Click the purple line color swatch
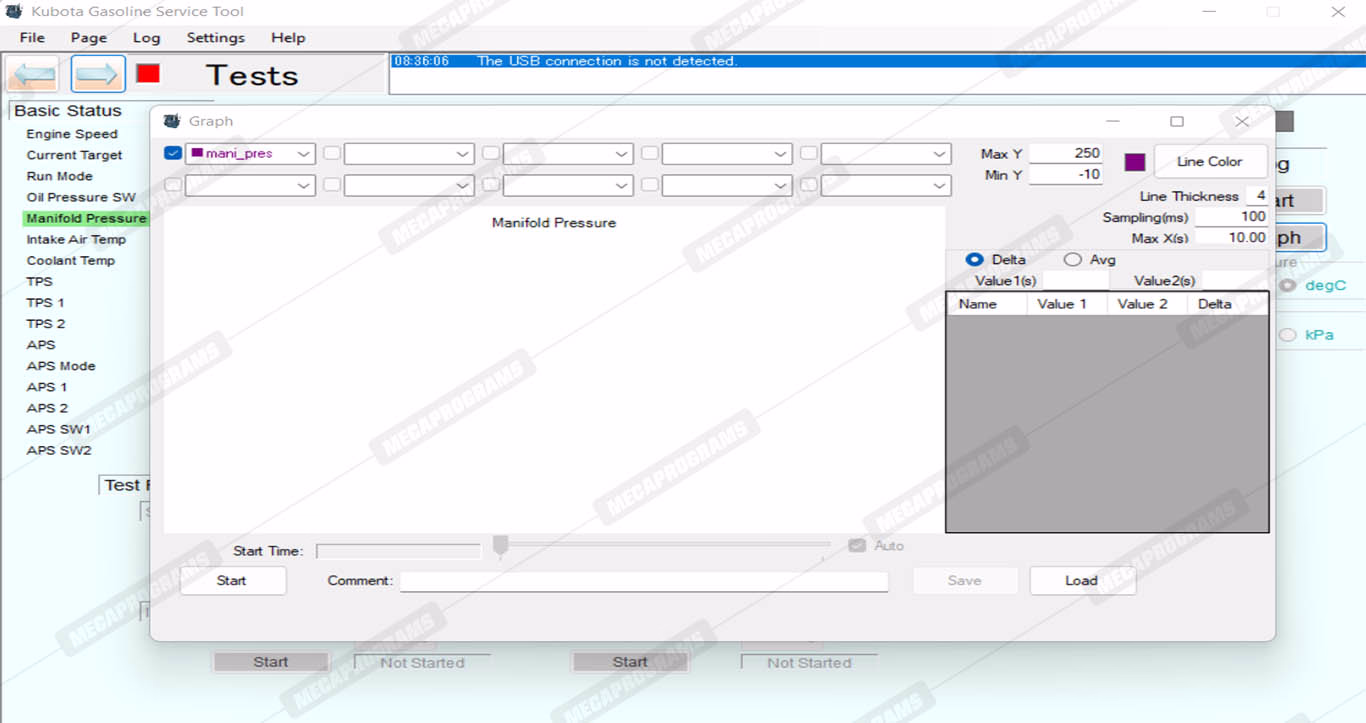Image resolution: width=1366 pixels, height=723 pixels. pyautogui.click(x=1135, y=162)
